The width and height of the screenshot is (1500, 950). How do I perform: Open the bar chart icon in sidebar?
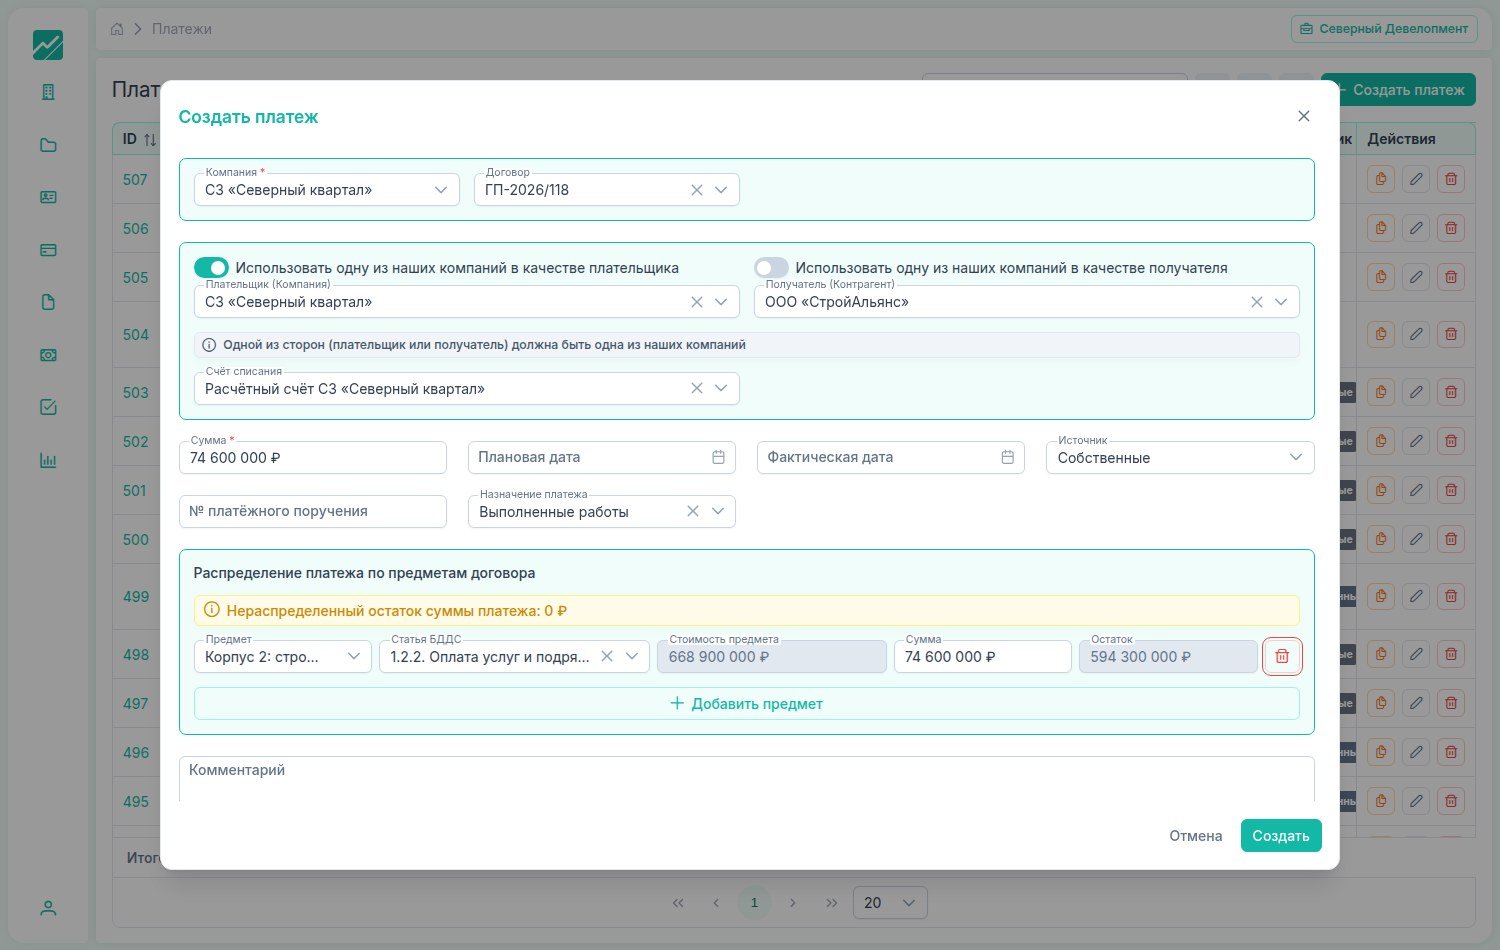pos(48,460)
